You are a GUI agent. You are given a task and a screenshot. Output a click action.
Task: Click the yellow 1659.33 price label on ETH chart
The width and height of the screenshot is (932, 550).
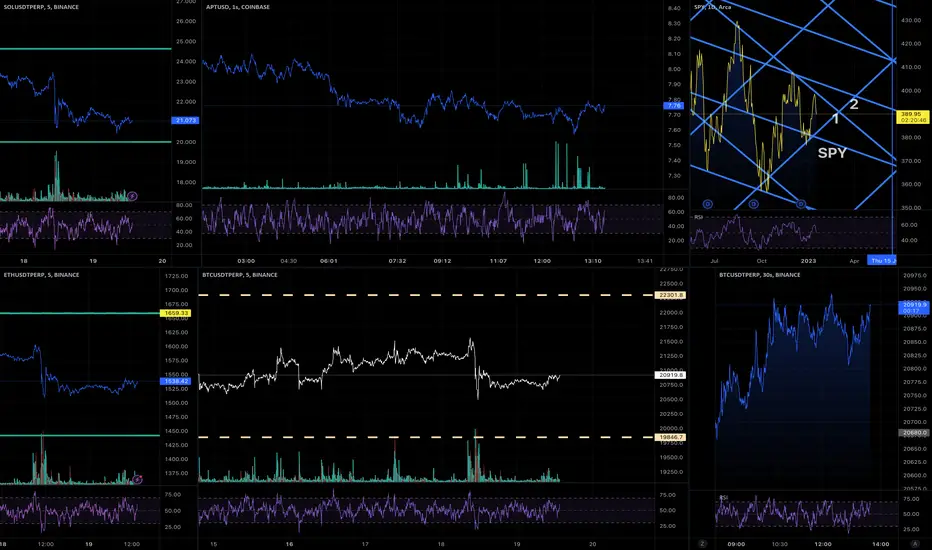(x=175, y=313)
